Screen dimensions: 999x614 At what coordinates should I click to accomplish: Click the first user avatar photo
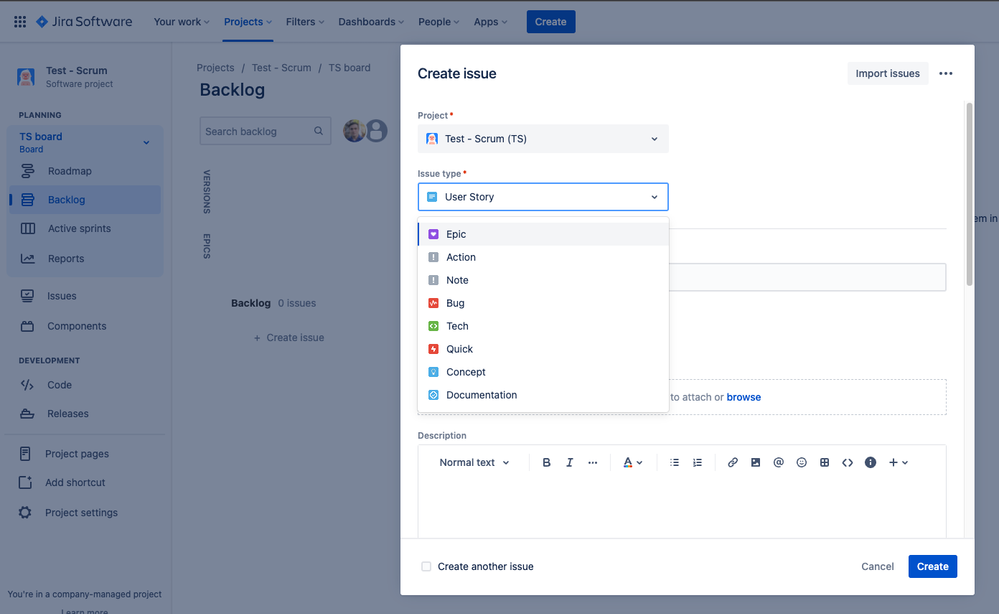(354, 131)
